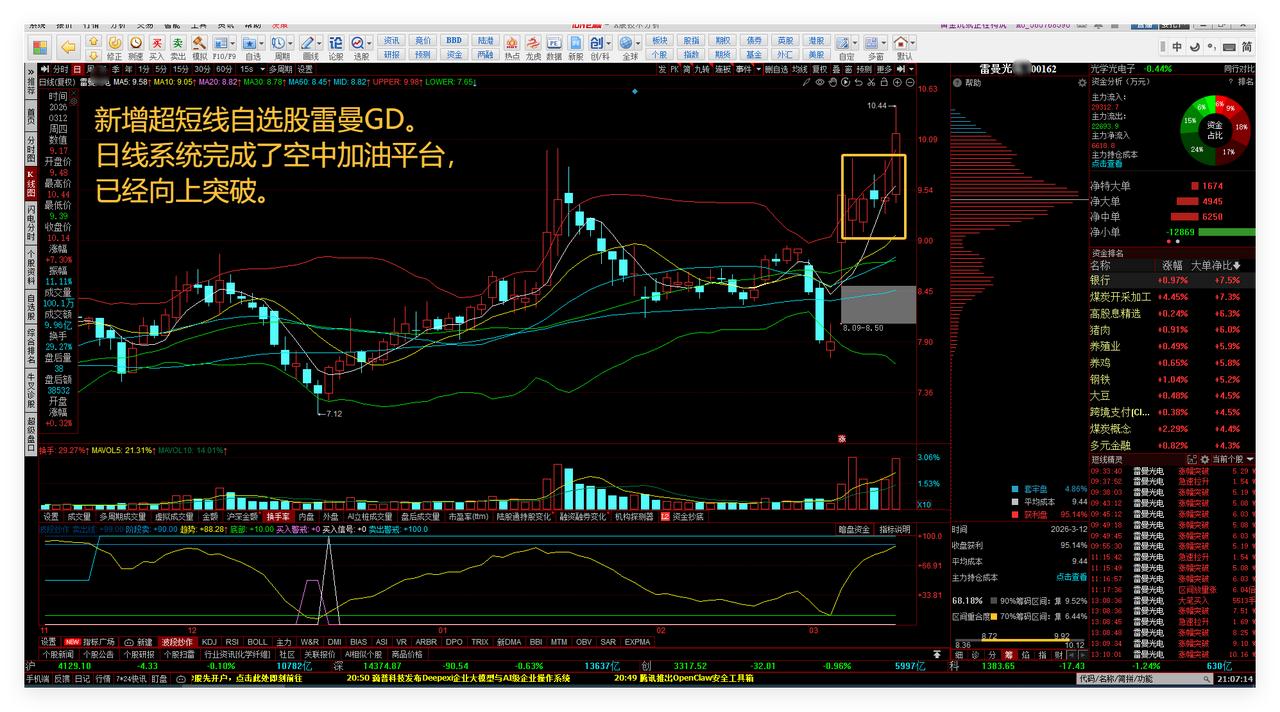Open the 数据 PE data icon
Image resolution: width=1280 pixels, height=712 pixels.
pos(554,44)
